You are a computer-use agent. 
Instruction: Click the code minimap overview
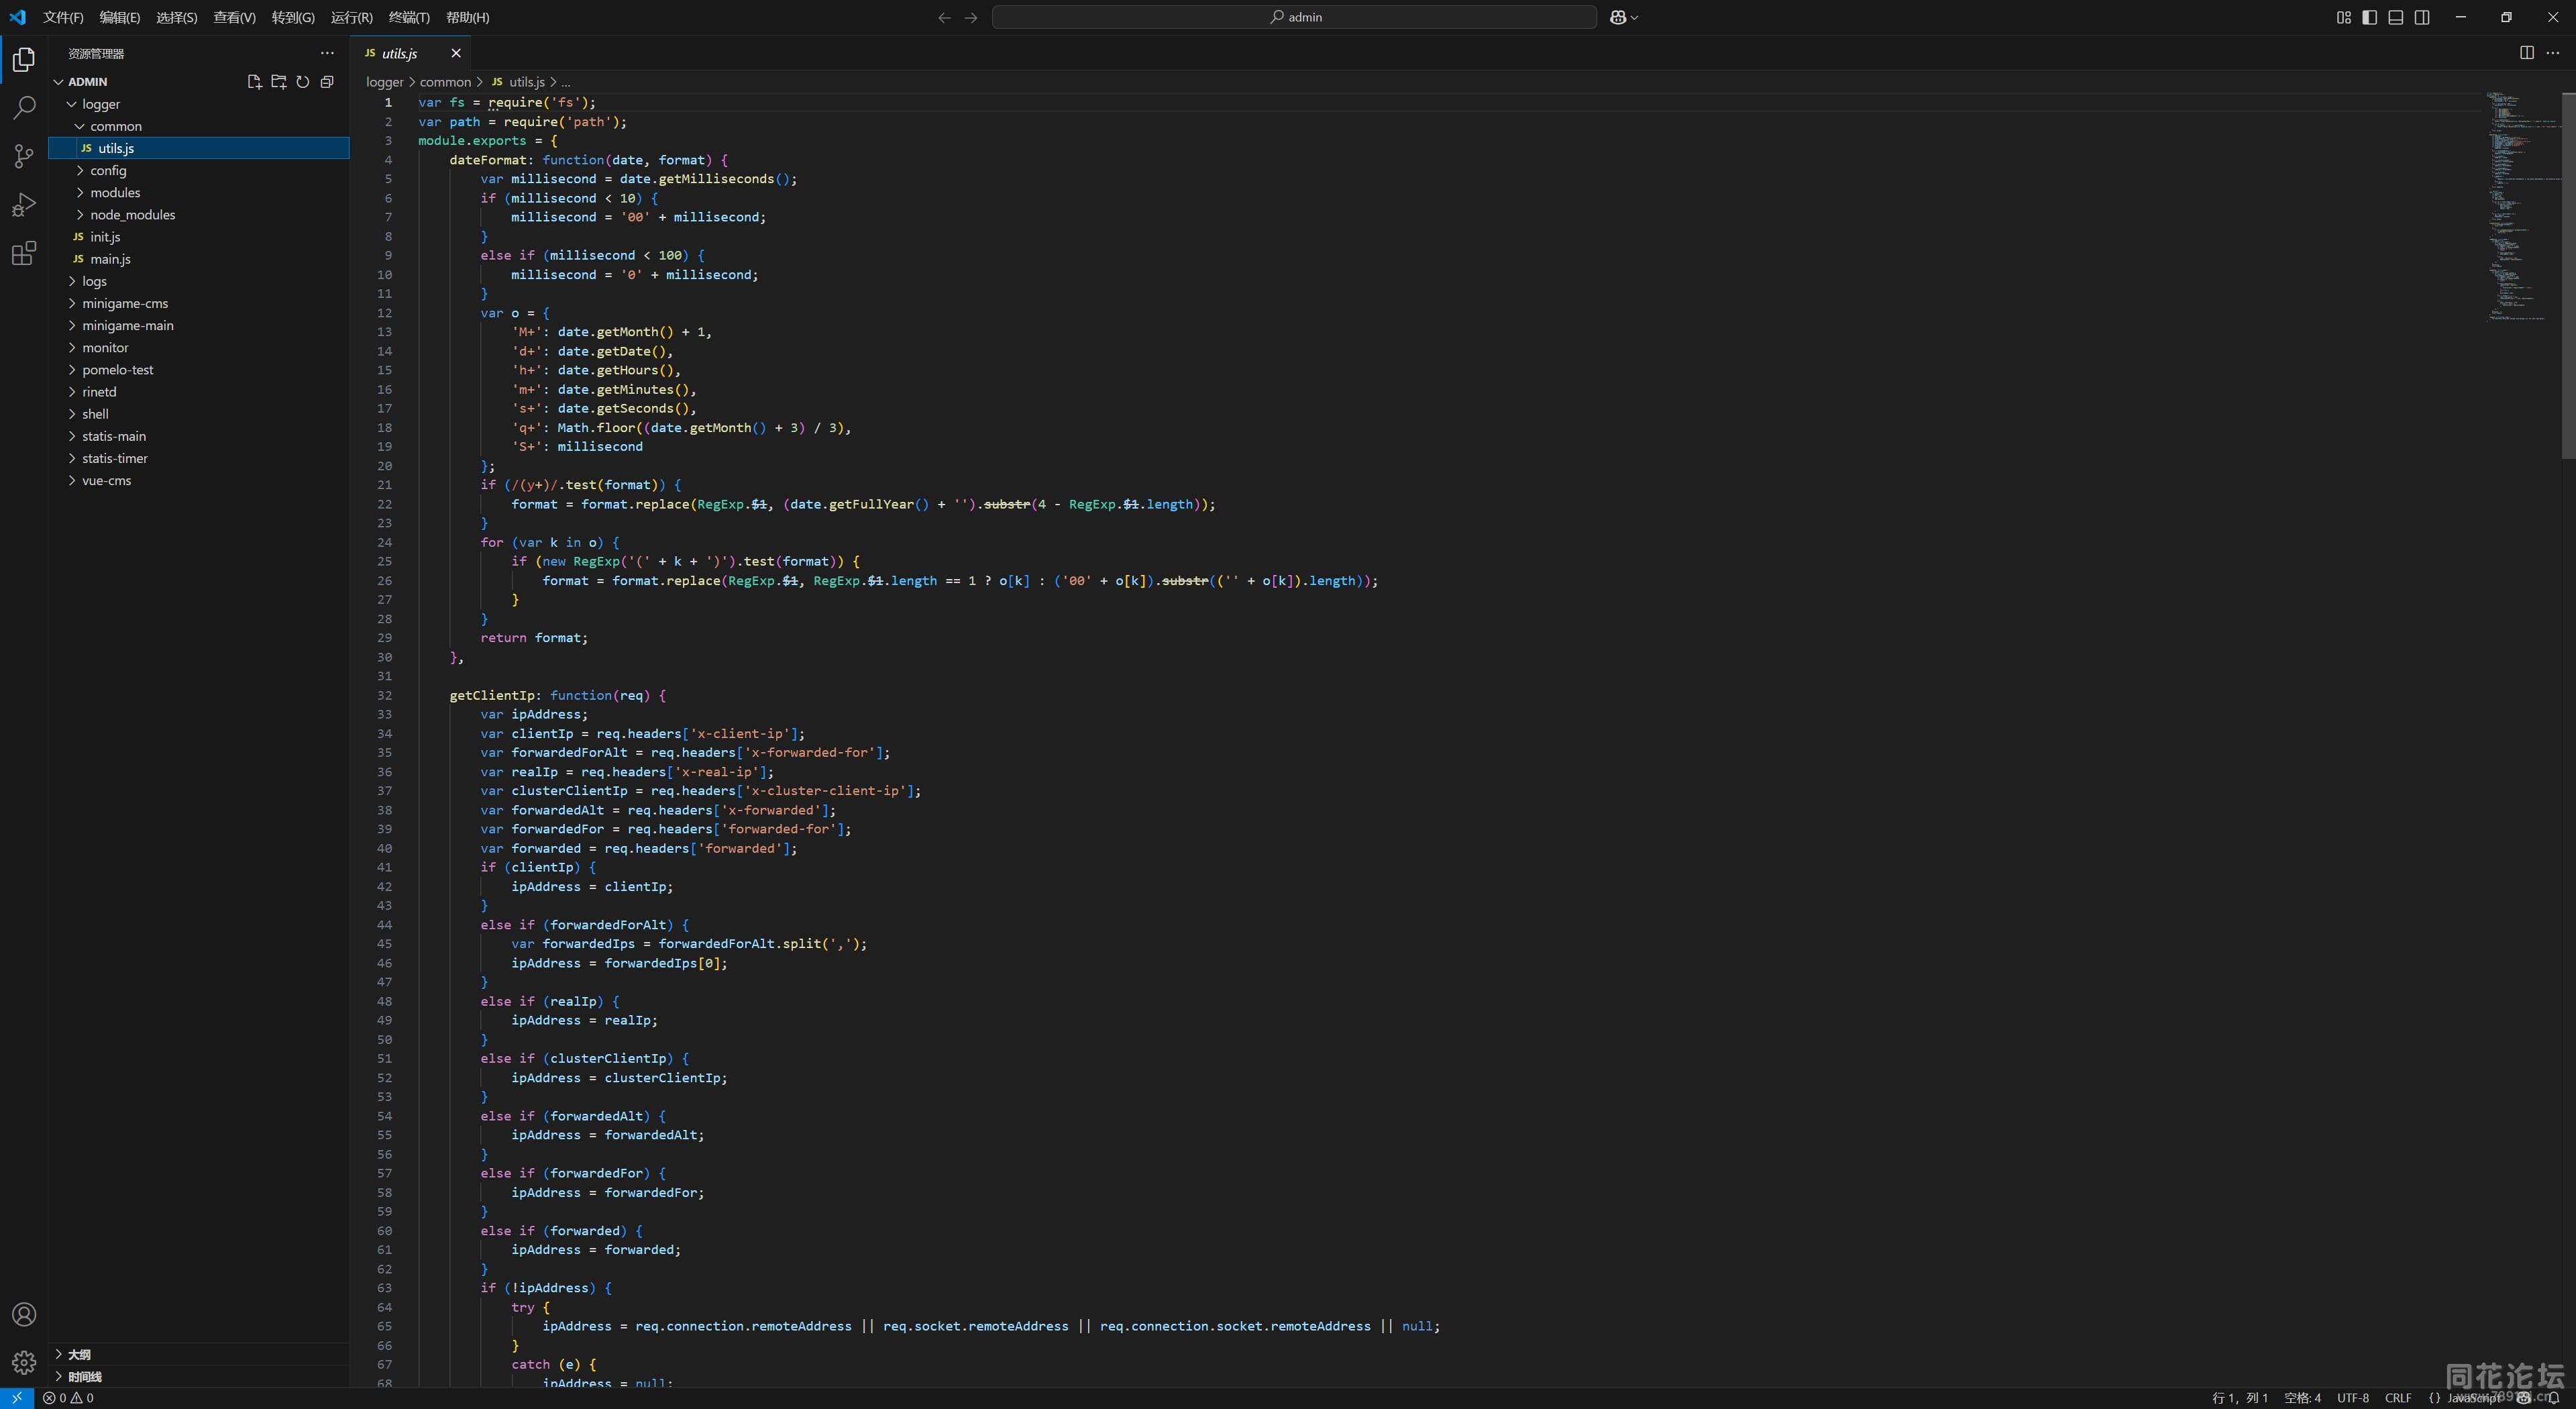tap(2522, 207)
